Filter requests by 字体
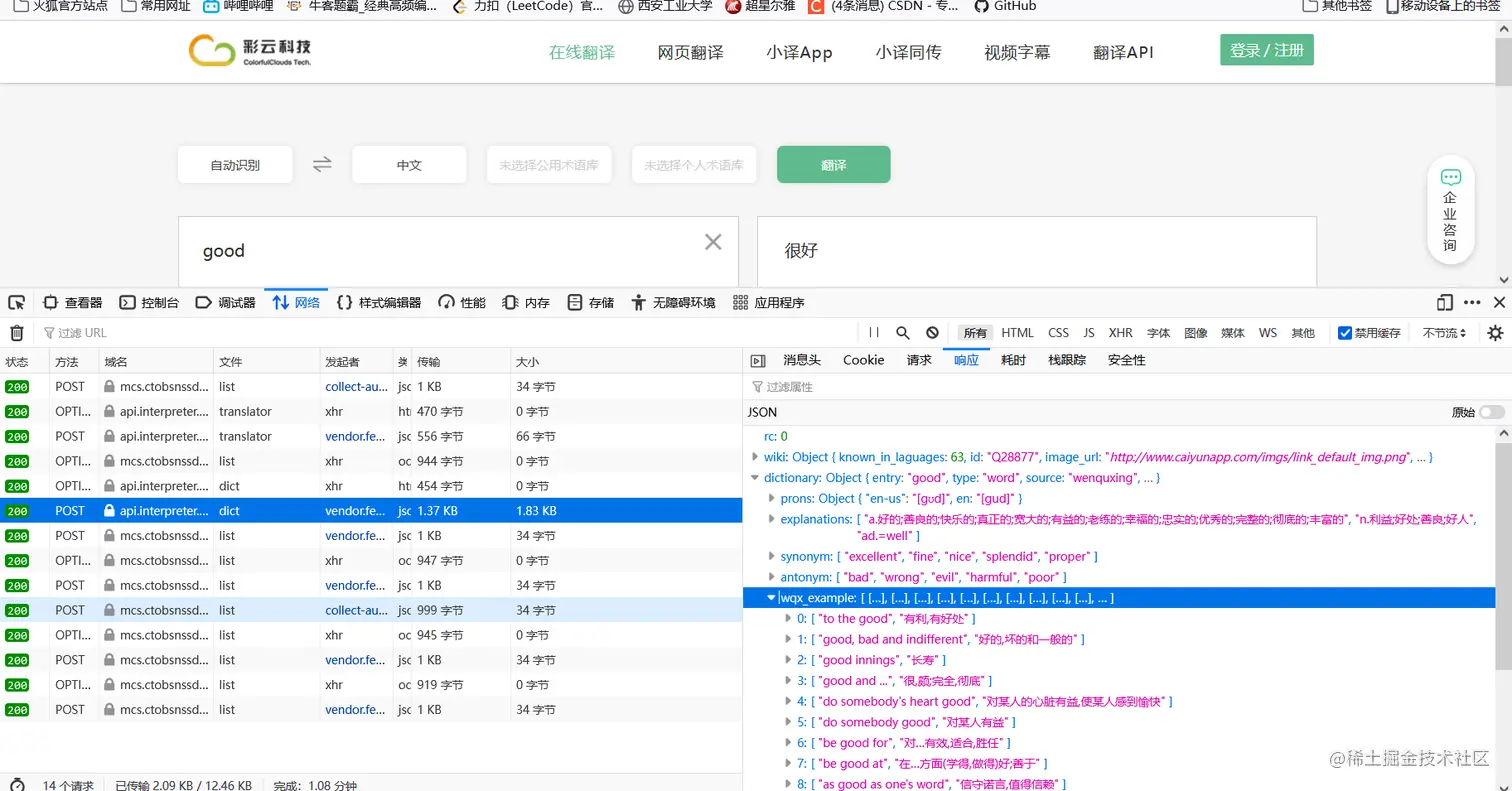The height and width of the screenshot is (791, 1512). pos(1158,333)
